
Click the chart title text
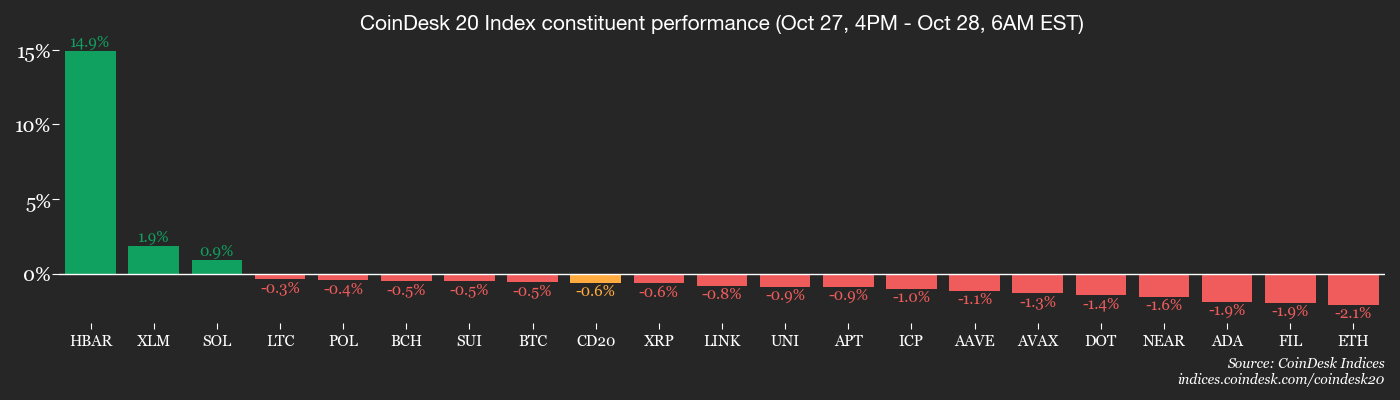[x=721, y=24]
